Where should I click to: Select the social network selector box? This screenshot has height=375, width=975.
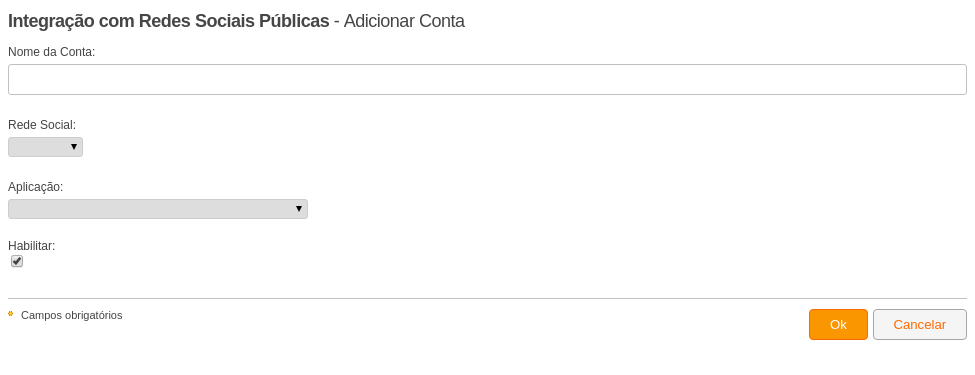pyautogui.click(x=45, y=147)
